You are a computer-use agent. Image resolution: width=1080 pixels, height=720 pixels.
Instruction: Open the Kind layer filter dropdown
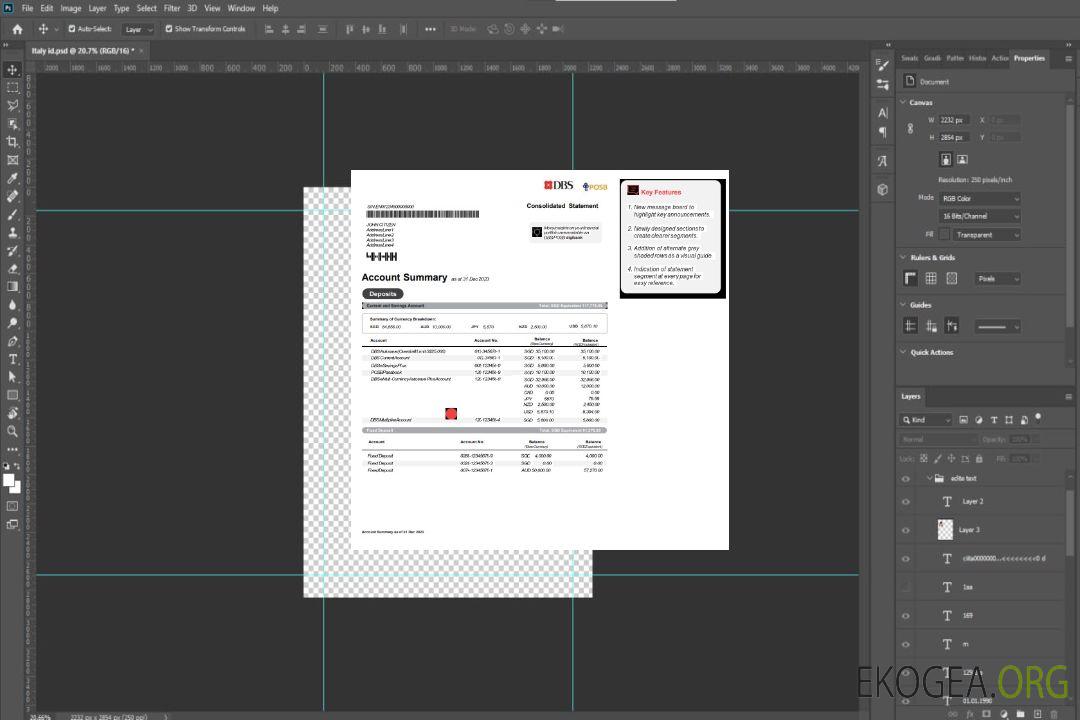[926, 420]
